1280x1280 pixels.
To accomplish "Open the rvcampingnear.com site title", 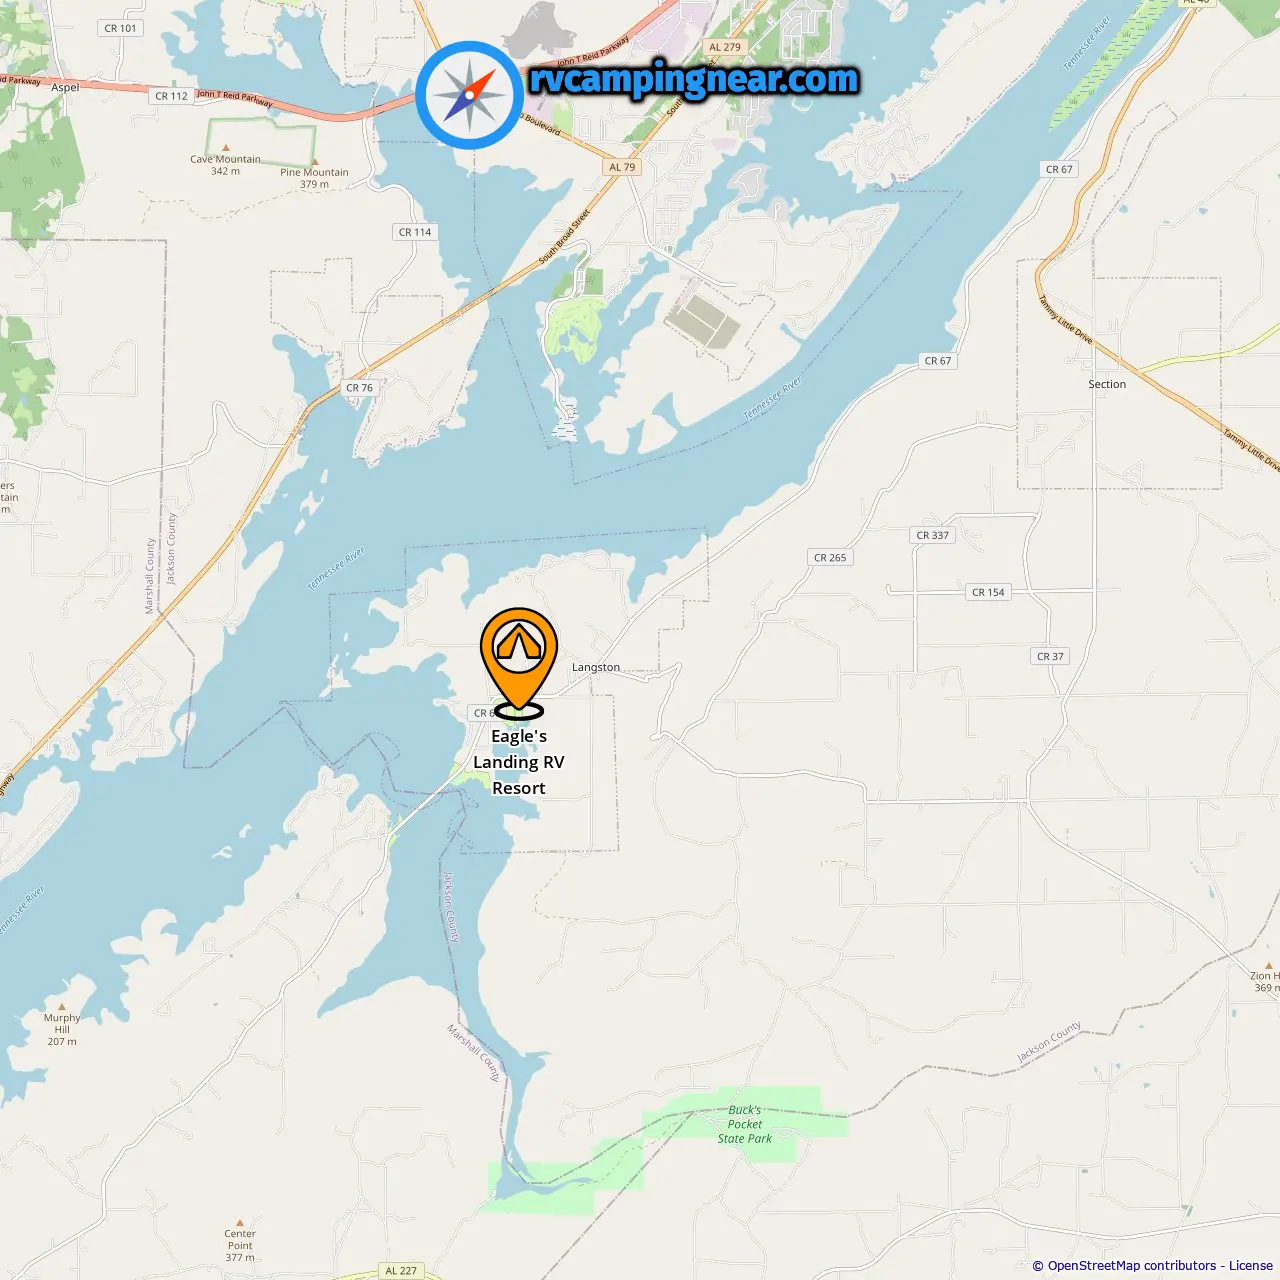I will click(x=694, y=80).
